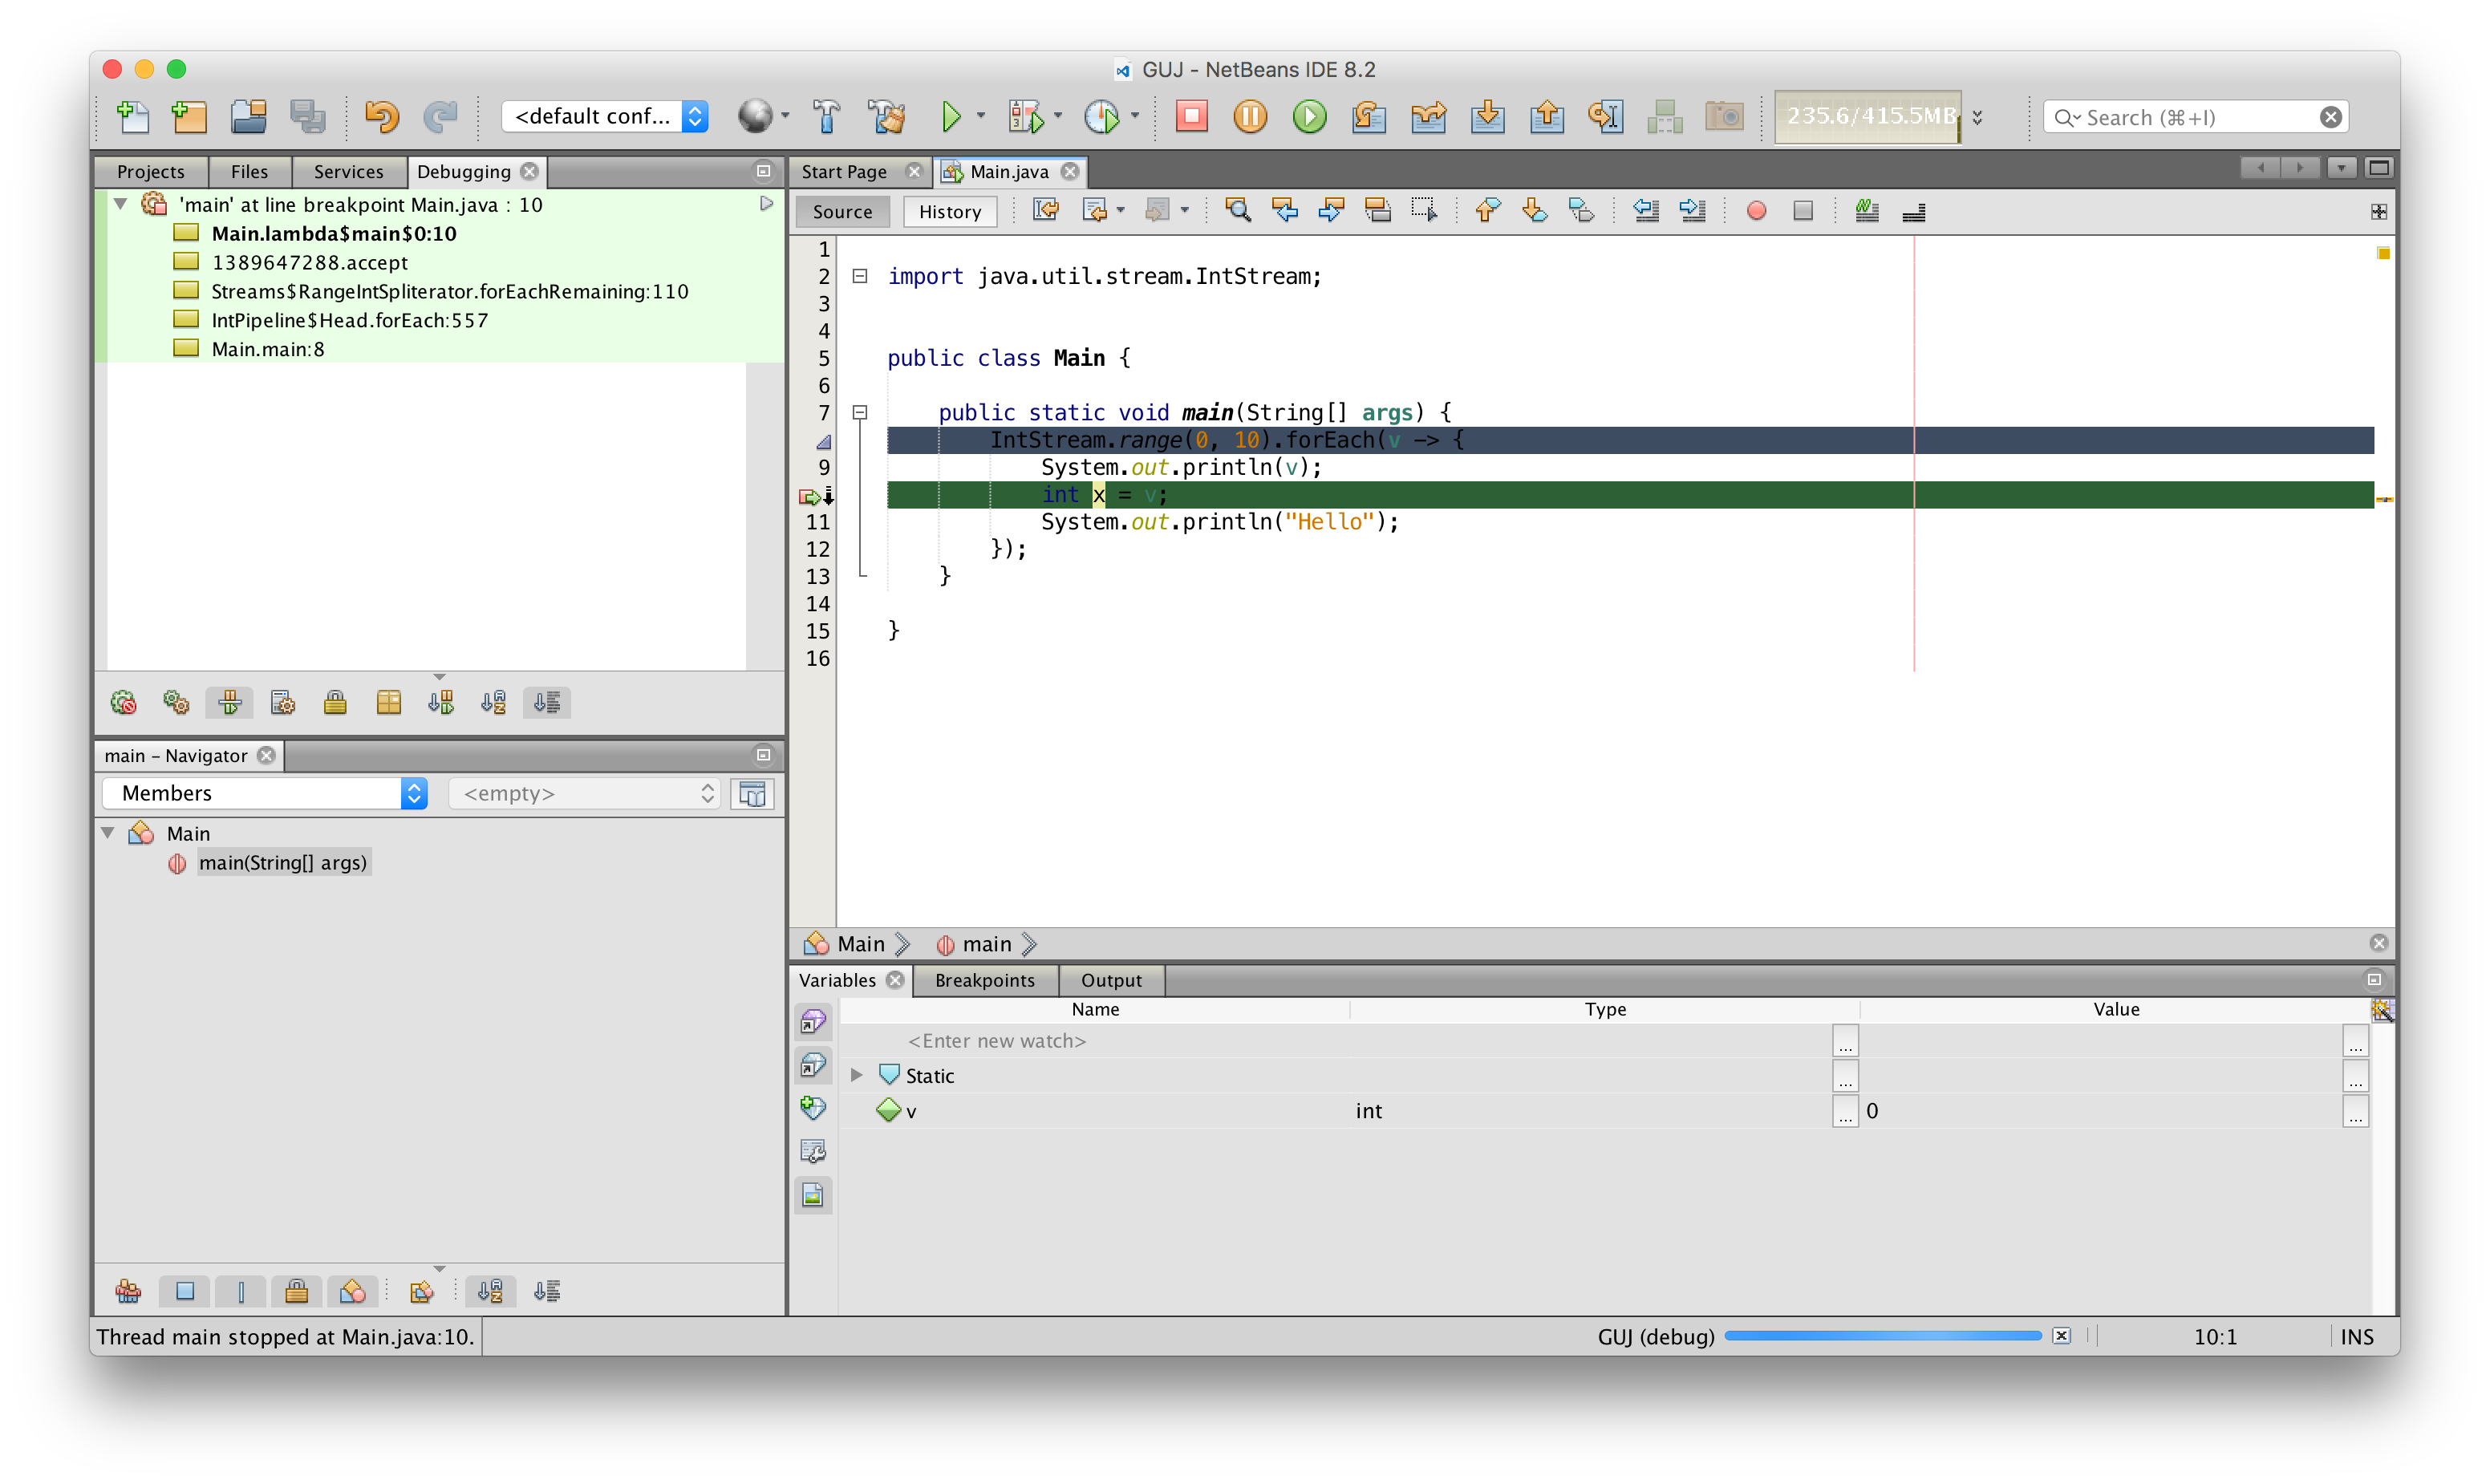Click the Find Selection magnifier icon in editor
Screen dimensions: 2490x1484
pyautogui.click(x=1238, y=211)
